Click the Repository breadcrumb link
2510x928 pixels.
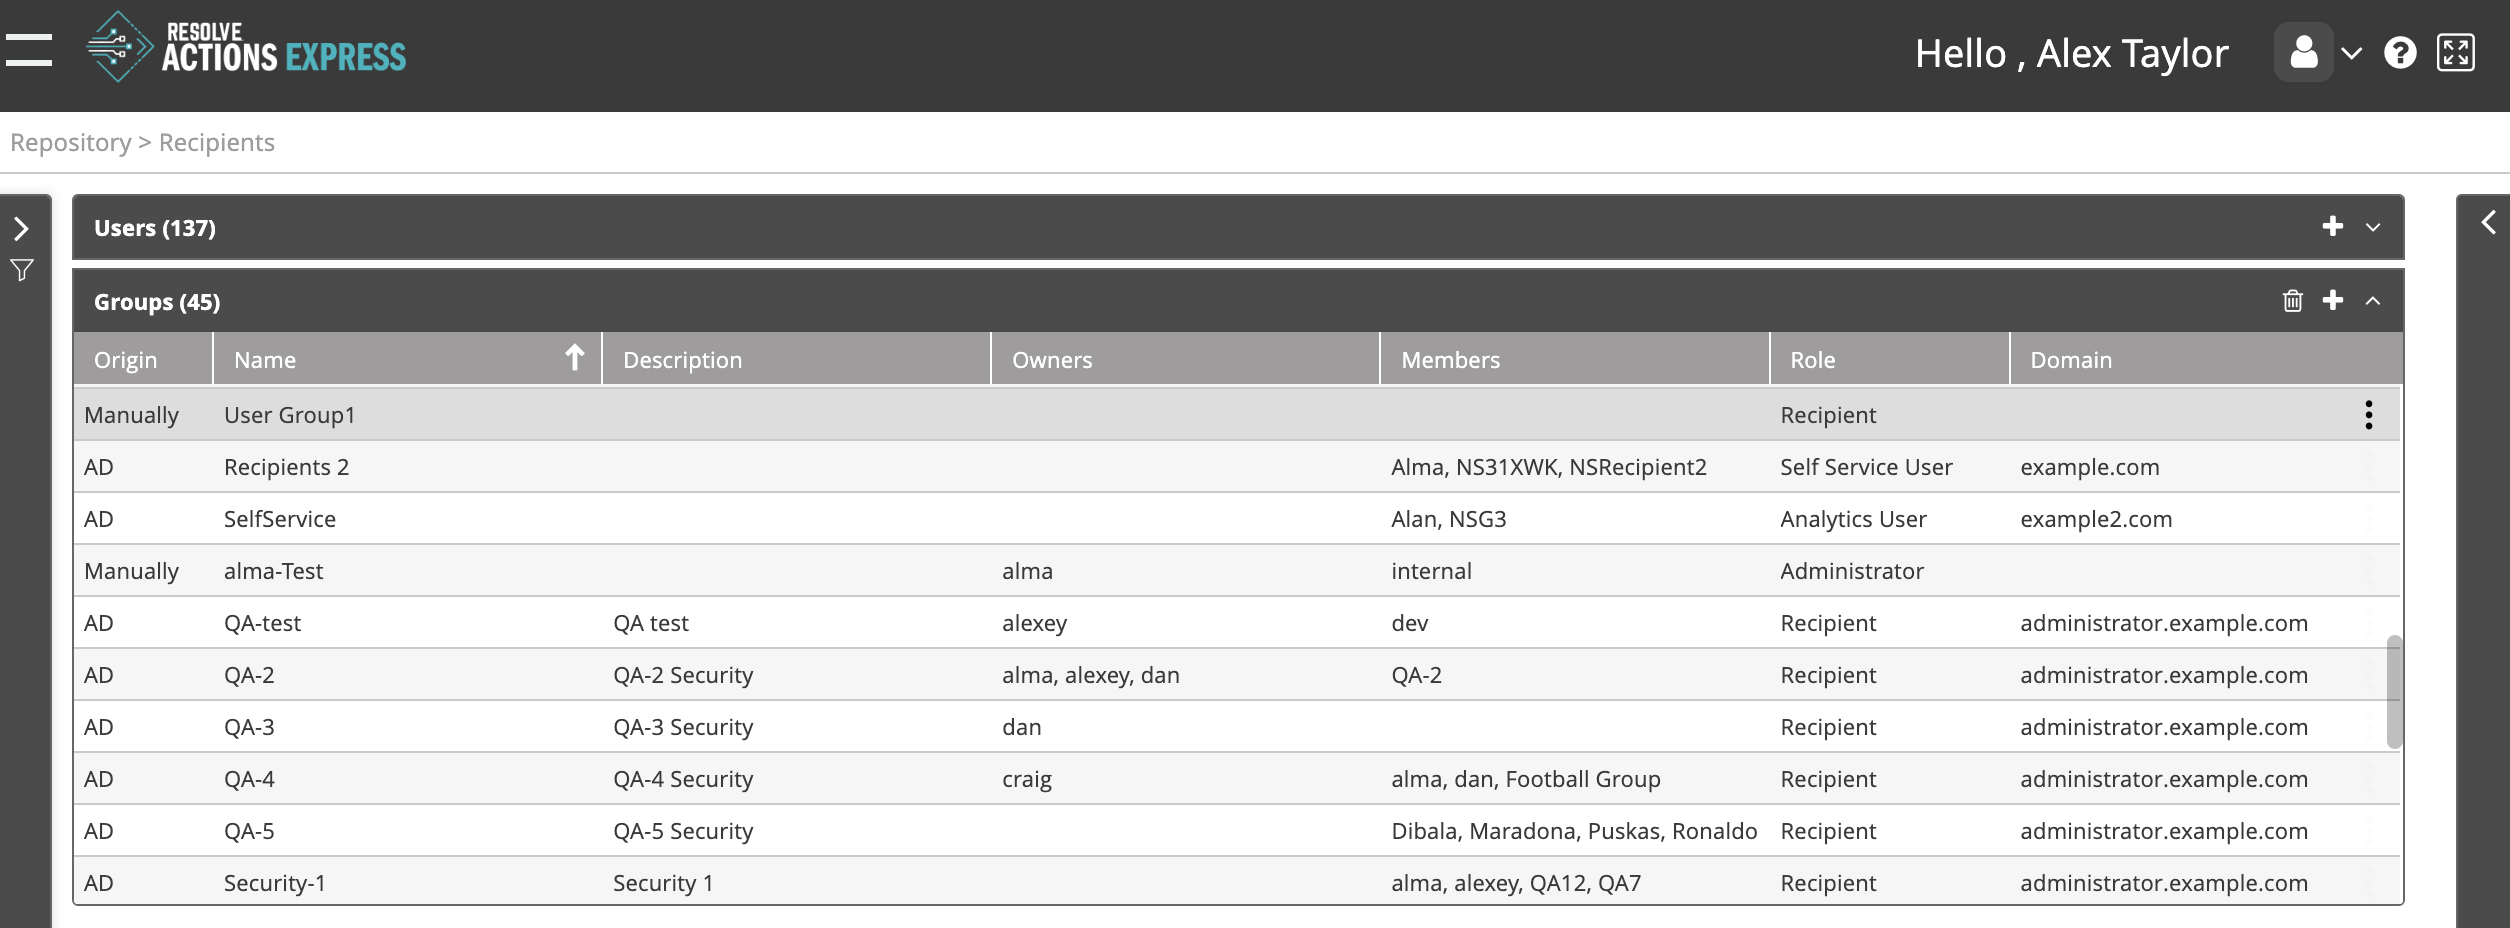[70, 143]
